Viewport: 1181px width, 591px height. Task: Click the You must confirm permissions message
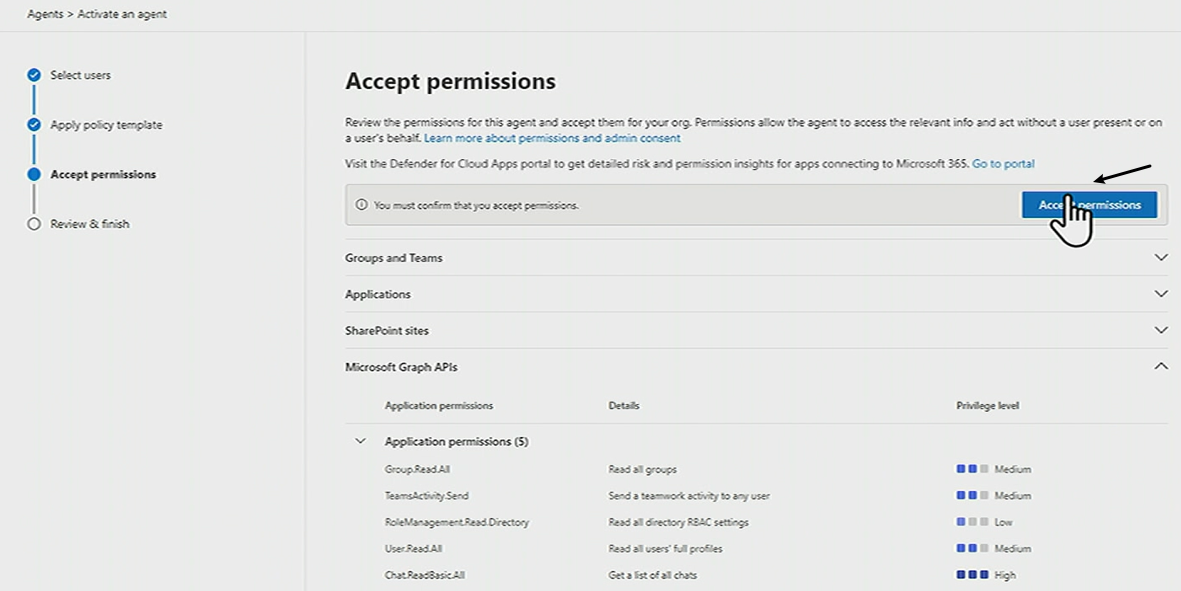pos(476,205)
